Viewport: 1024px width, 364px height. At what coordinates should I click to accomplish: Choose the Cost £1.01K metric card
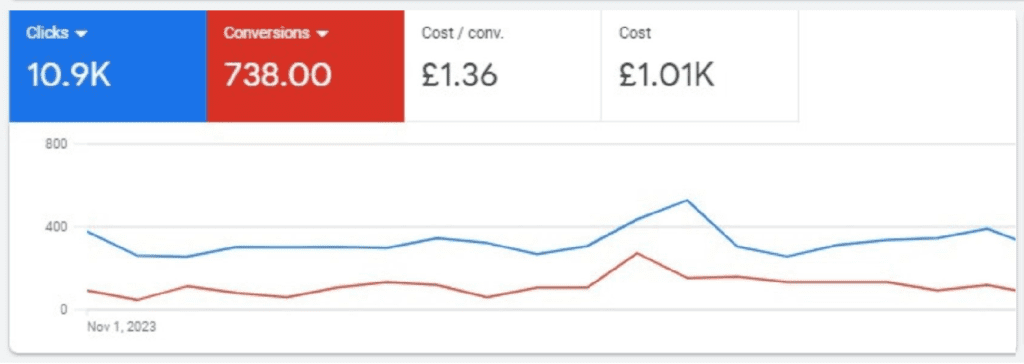[700, 66]
